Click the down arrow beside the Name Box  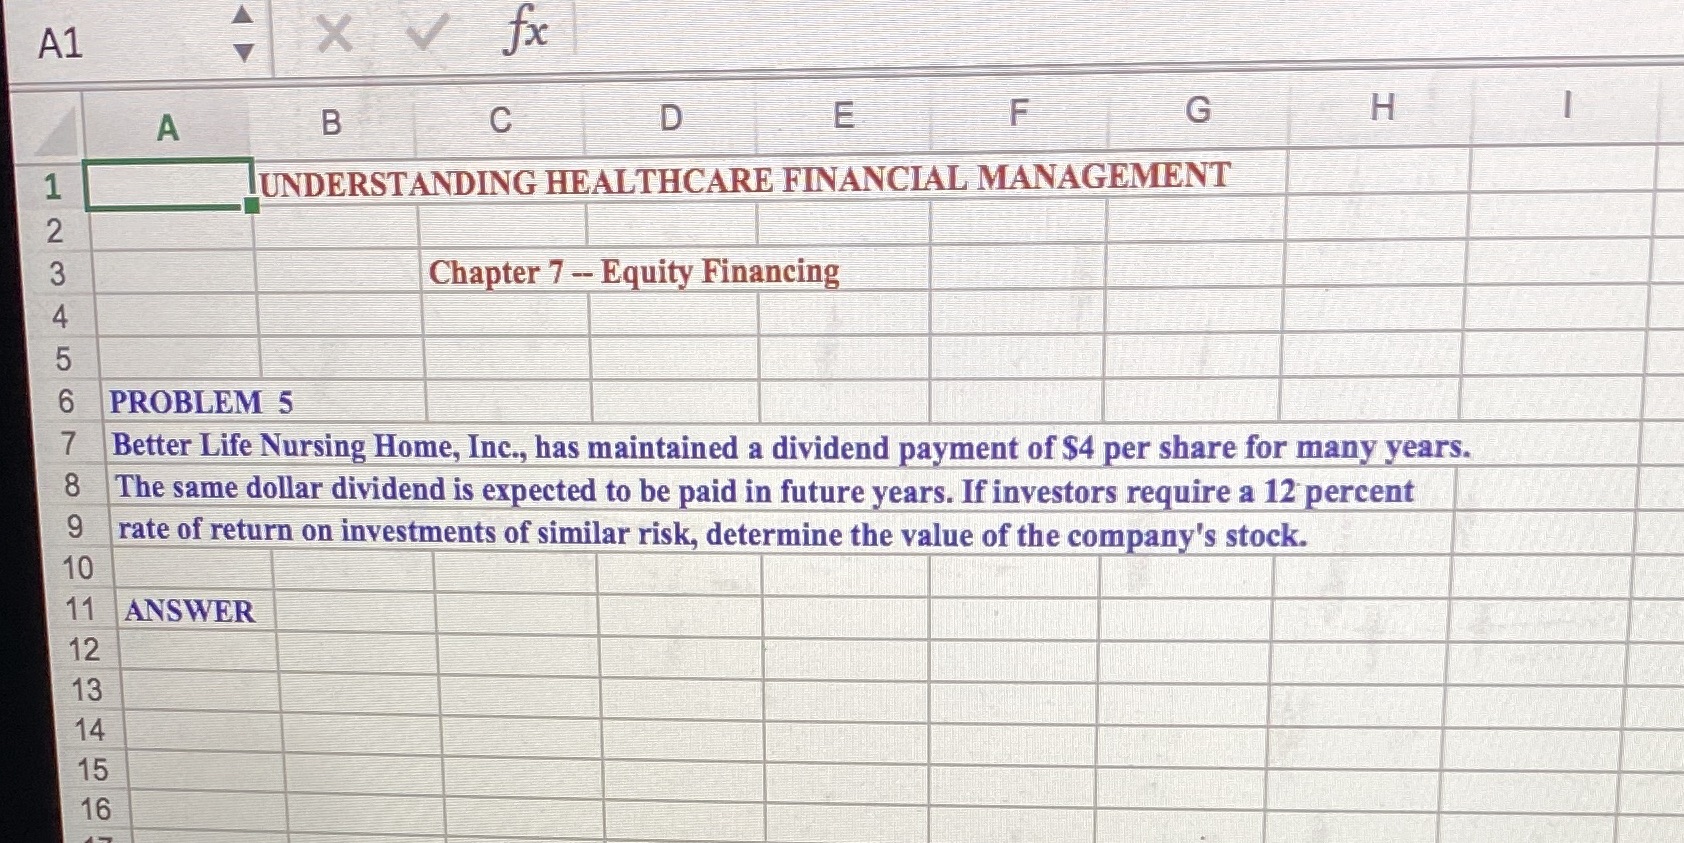[243, 48]
